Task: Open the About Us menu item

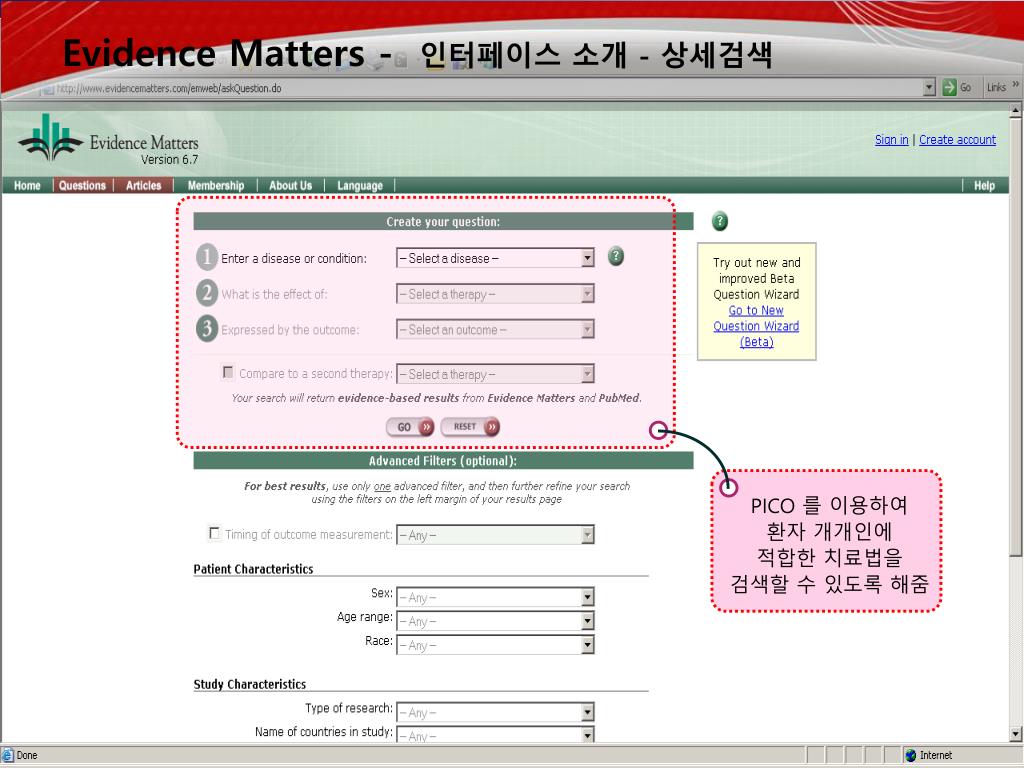Action: (x=291, y=185)
